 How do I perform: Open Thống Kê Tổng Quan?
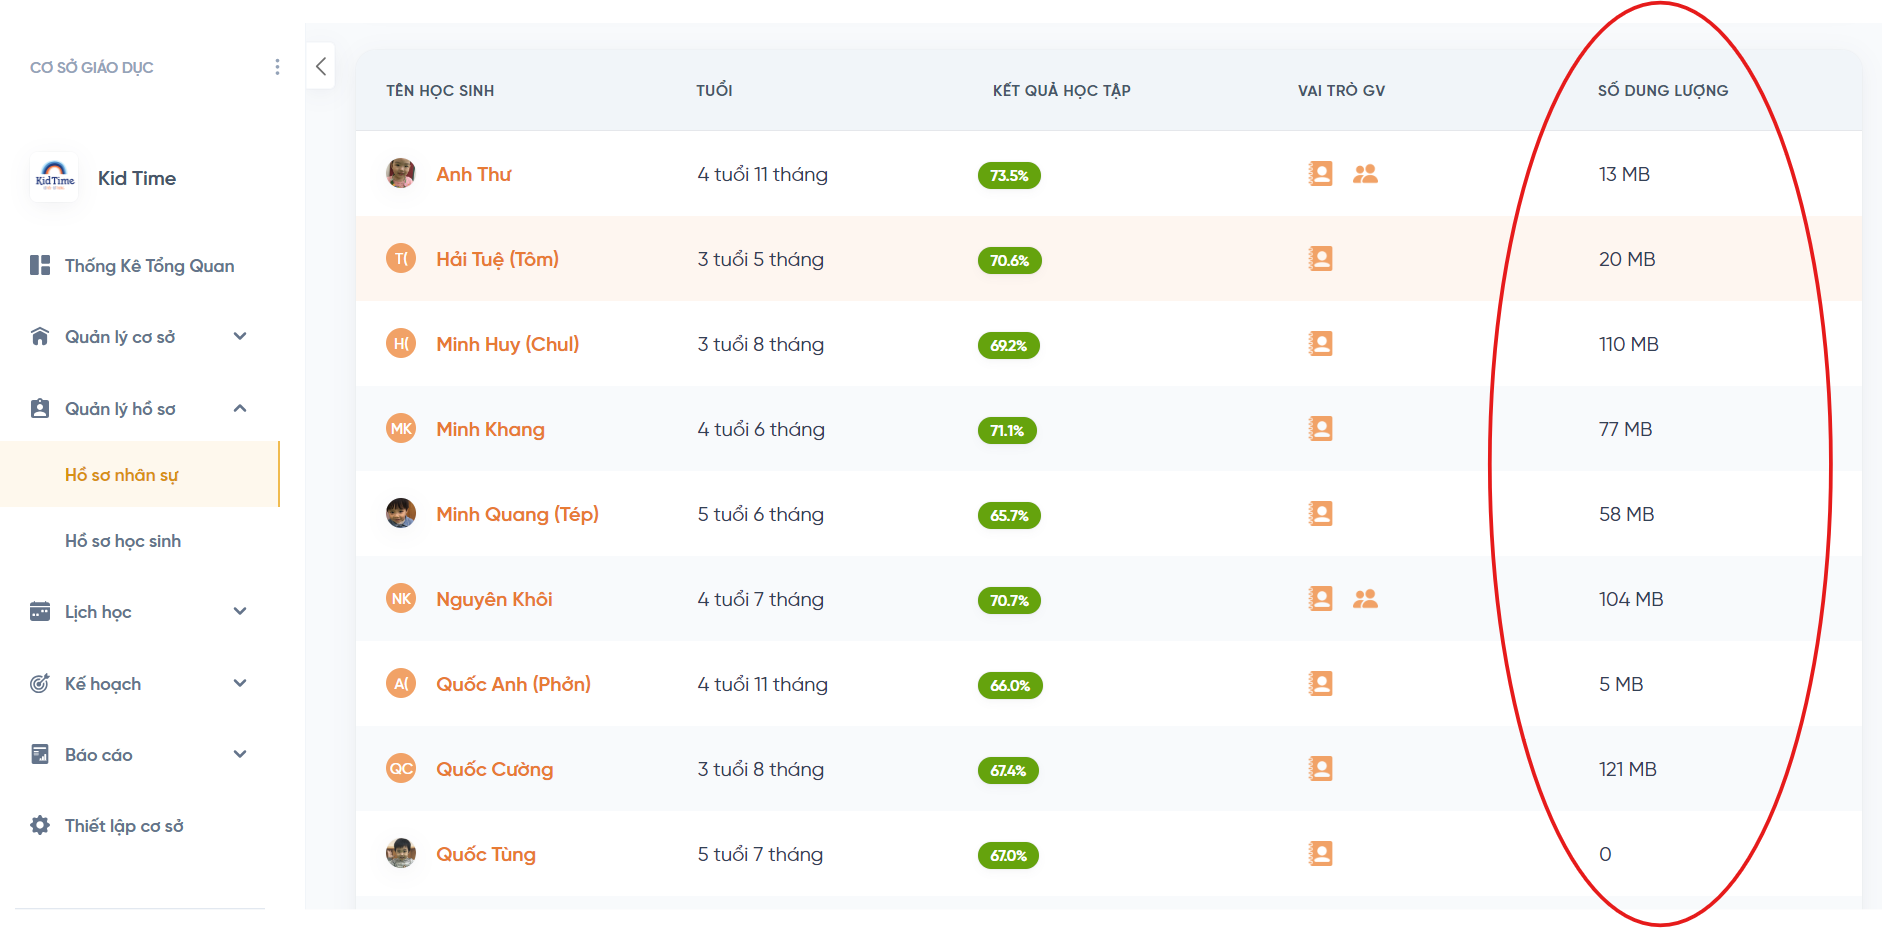(x=149, y=266)
